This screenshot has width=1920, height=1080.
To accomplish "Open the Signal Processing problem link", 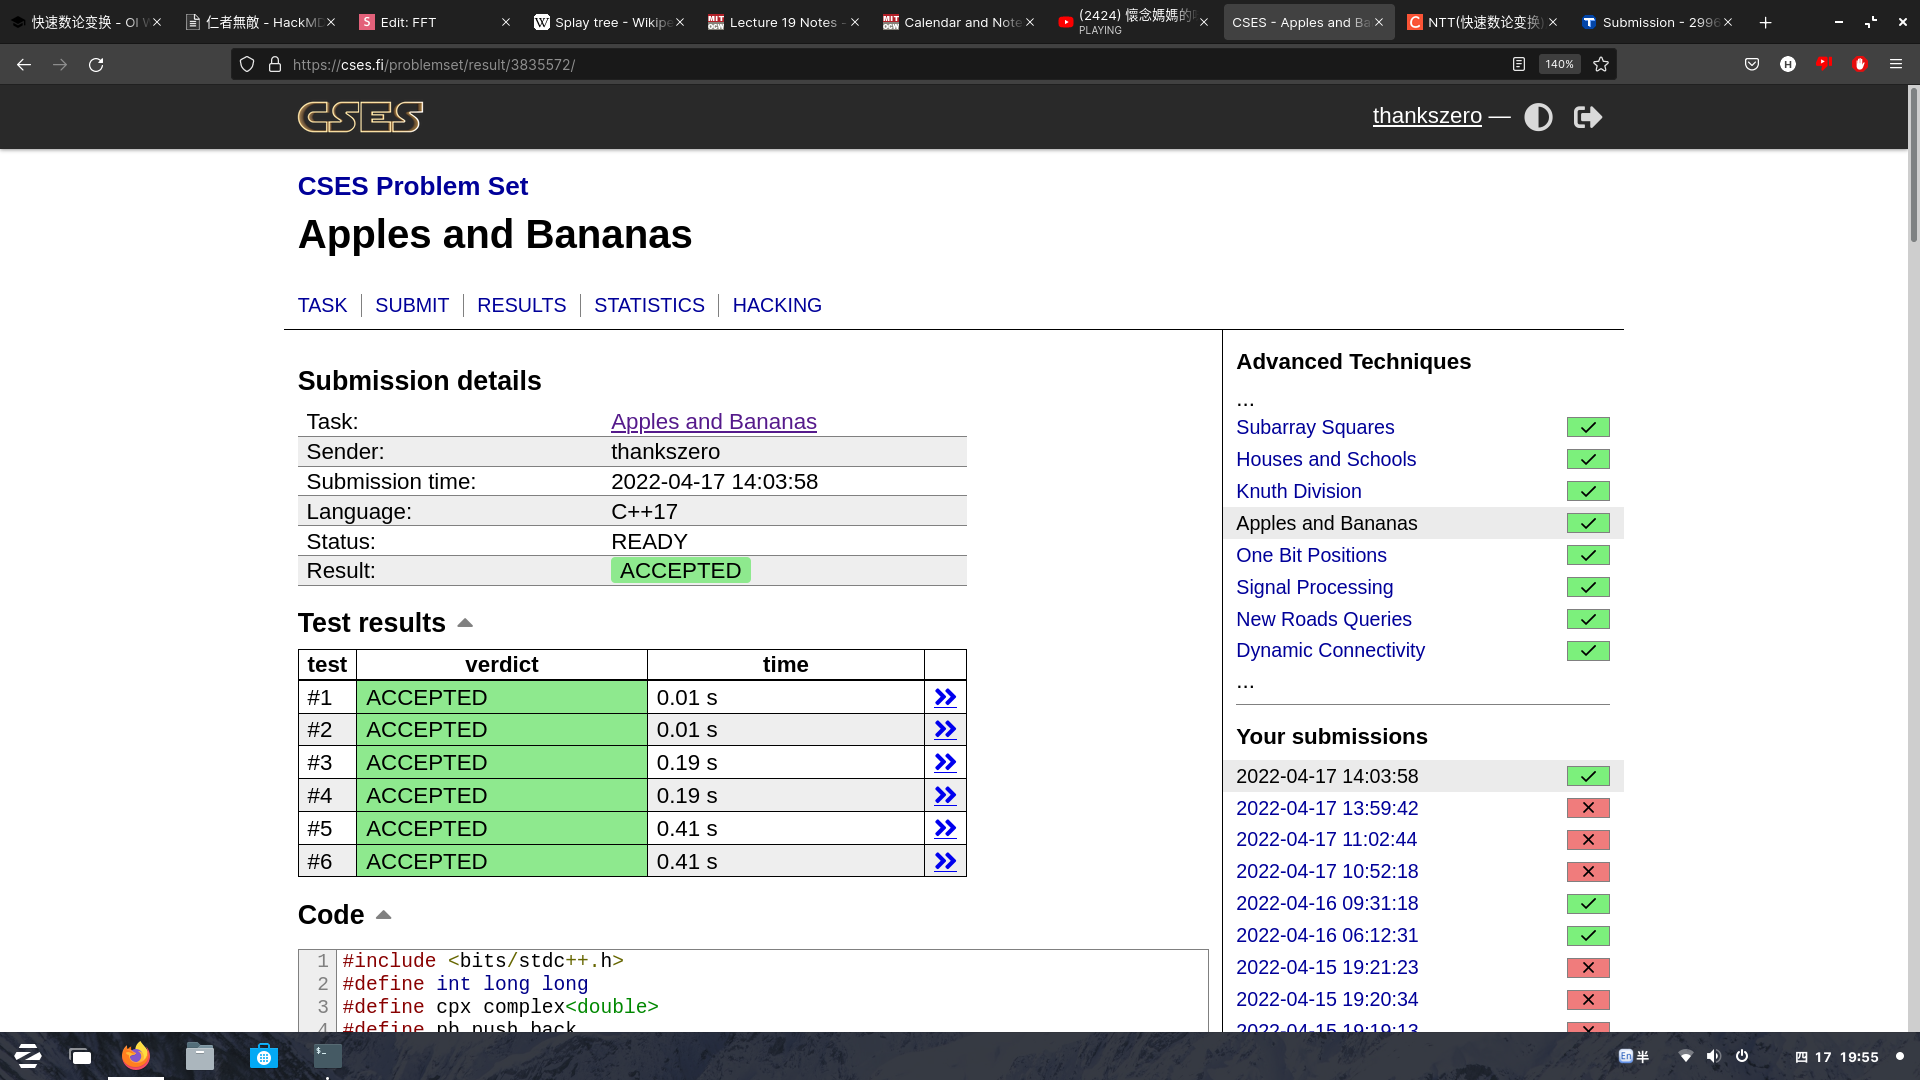I will pos(1314,587).
